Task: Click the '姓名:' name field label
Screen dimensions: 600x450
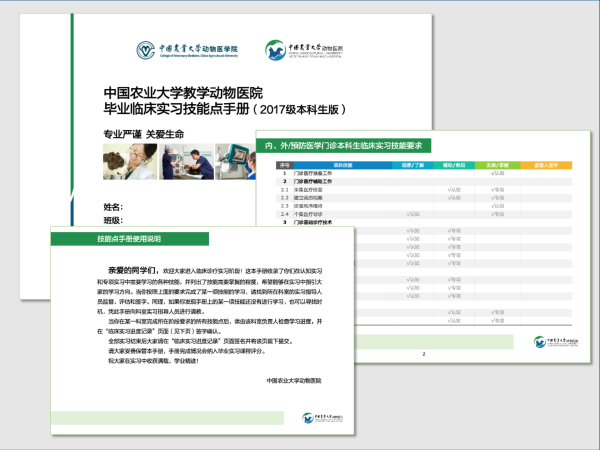Action: pos(113,207)
